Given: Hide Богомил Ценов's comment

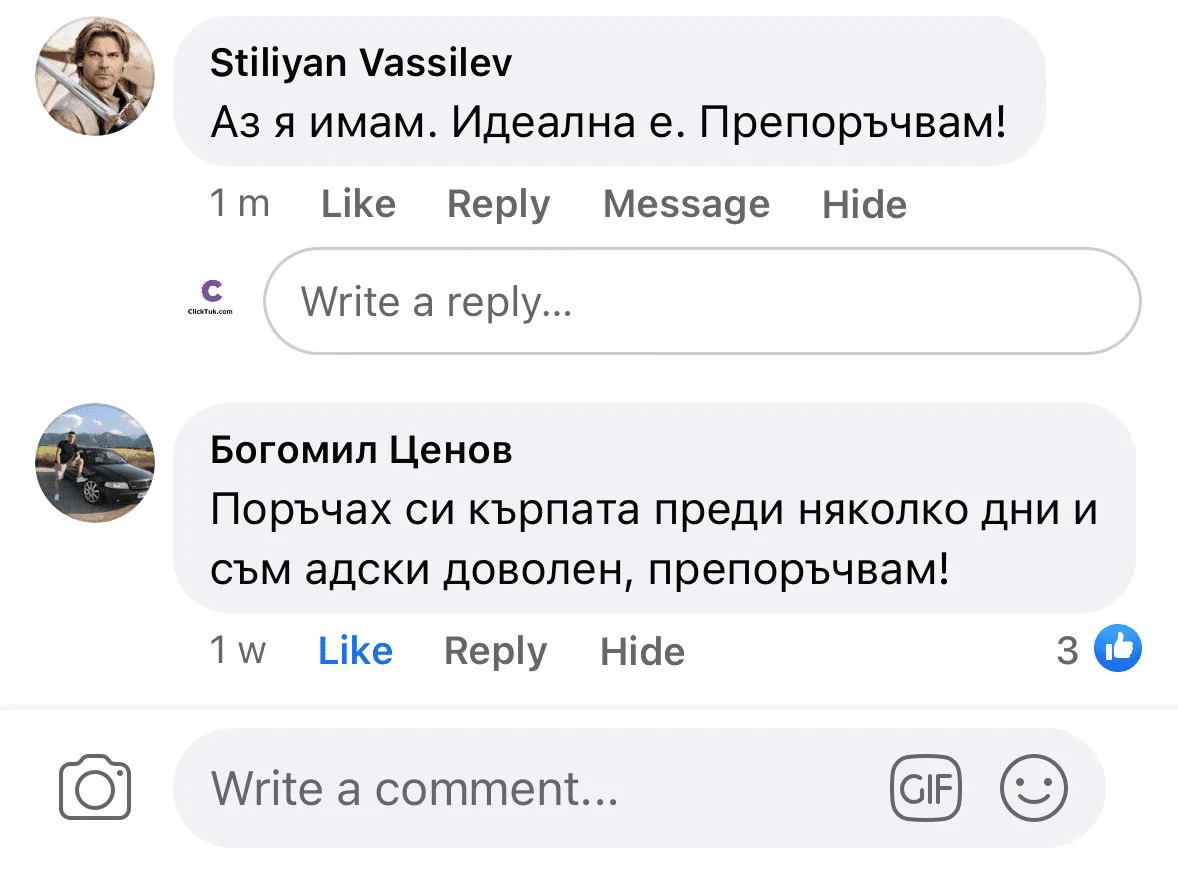Looking at the screenshot, I should pyautogui.click(x=641, y=650).
